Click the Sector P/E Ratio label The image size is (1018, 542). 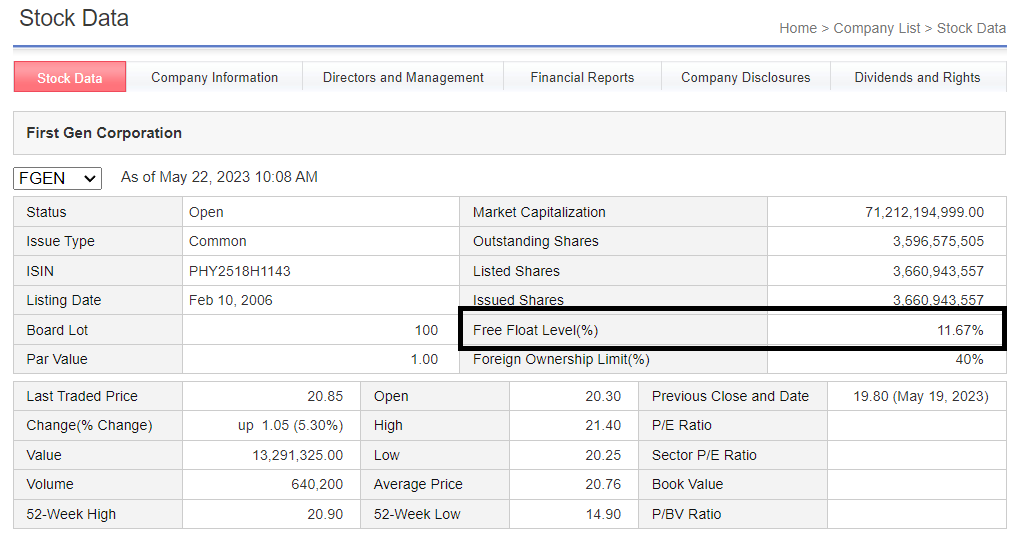[704, 455]
